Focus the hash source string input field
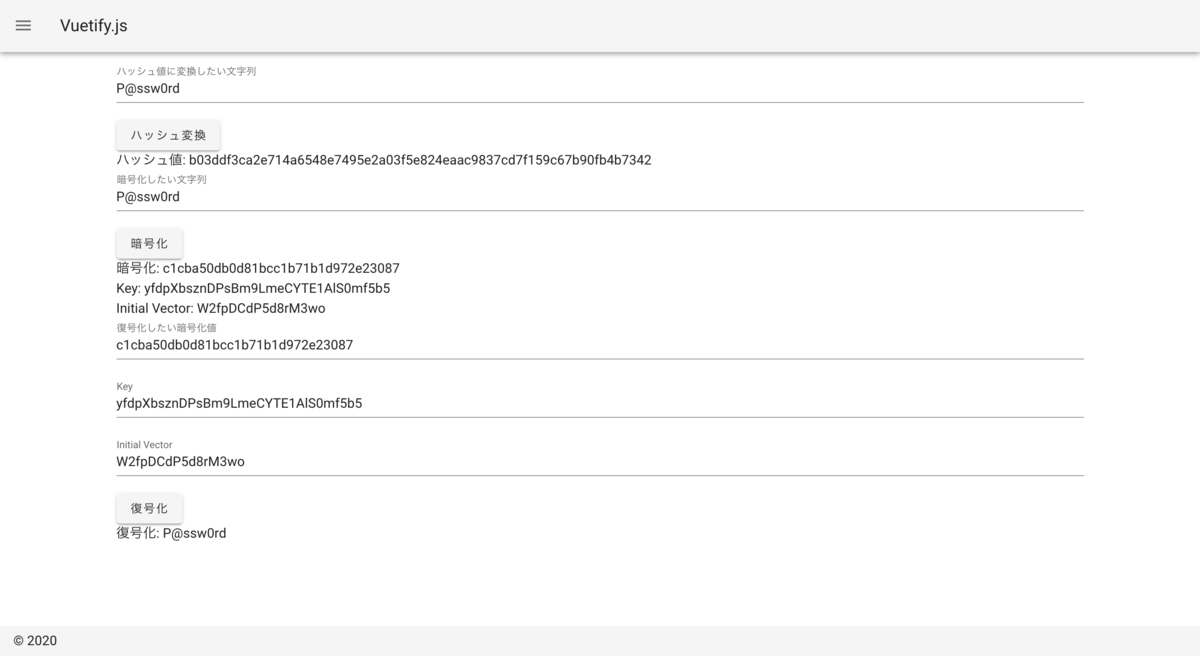Image resolution: width=1200 pixels, height=656 pixels. tap(600, 88)
